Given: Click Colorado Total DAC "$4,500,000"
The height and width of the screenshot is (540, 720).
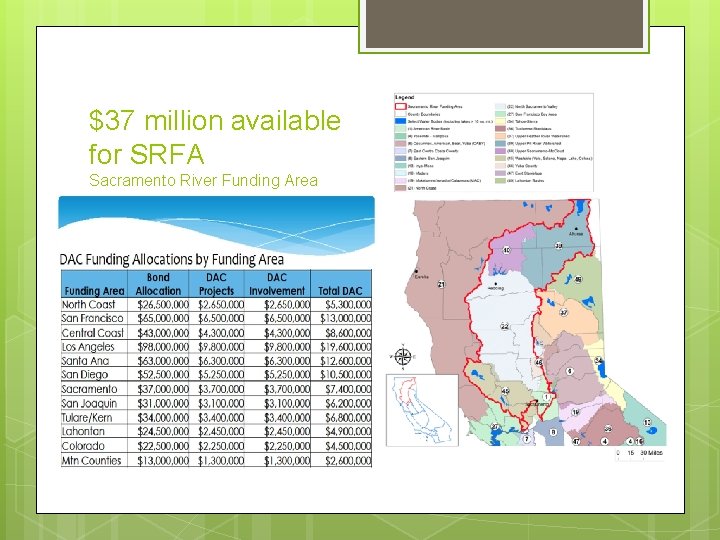Looking at the screenshot, I should pyautogui.click(x=348, y=446).
